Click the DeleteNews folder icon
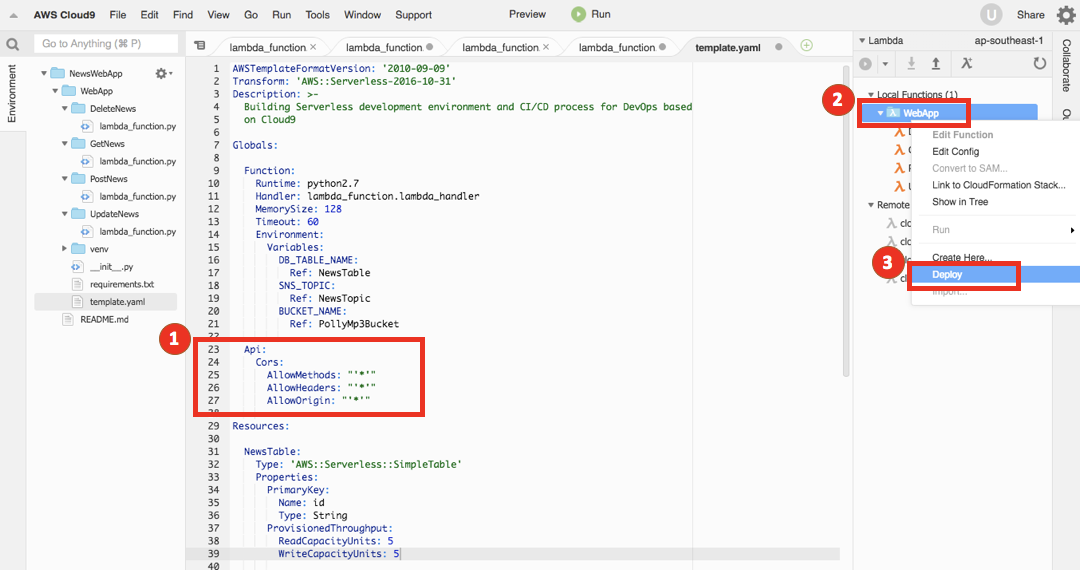The width and height of the screenshot is (1080, 570). 79,108
